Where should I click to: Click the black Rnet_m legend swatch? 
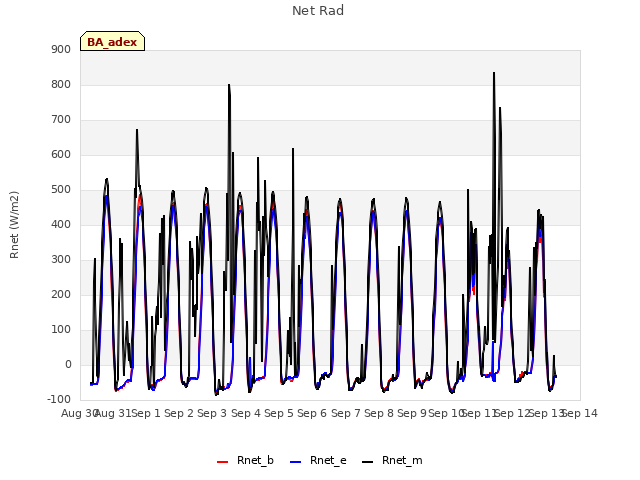pos(368,462)
